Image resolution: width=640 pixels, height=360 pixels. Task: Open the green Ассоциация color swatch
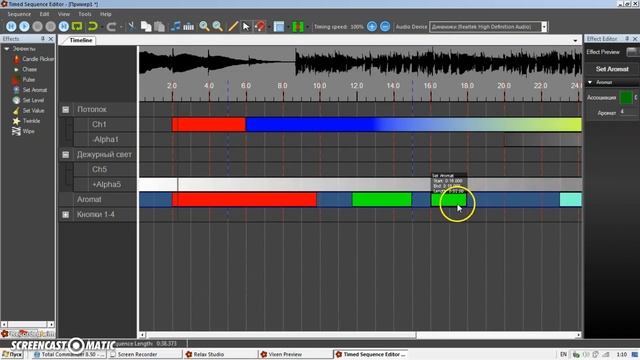tap(626, 98)
